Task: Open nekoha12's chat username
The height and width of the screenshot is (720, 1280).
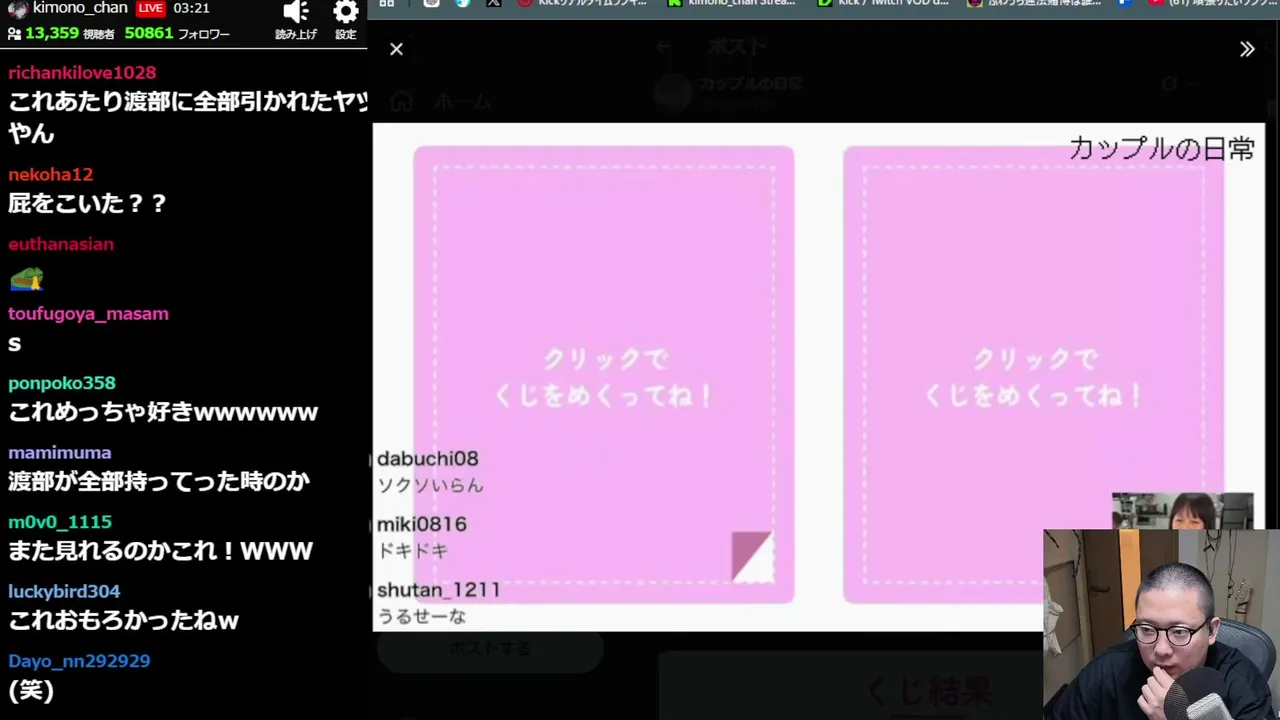Action: coord(50,175)
